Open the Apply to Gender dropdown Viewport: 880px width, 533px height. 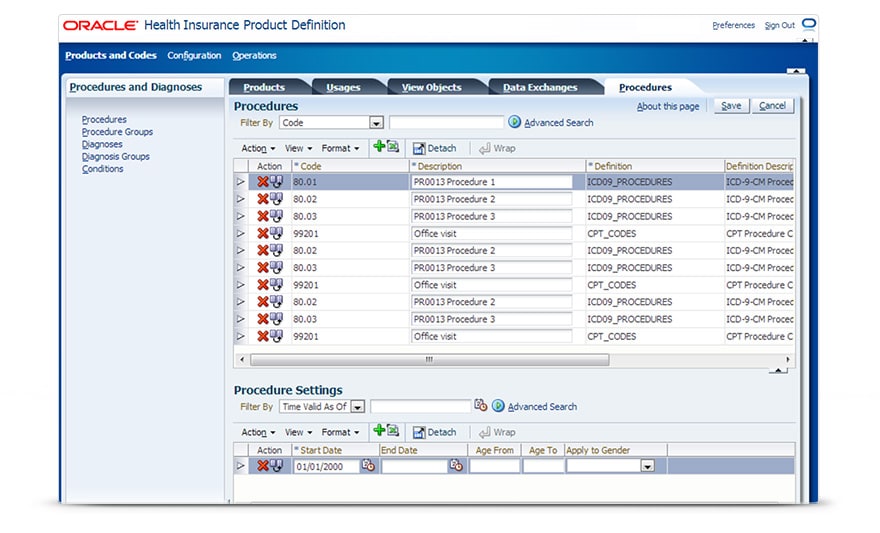pyautogui.click(x=647, y=466)
